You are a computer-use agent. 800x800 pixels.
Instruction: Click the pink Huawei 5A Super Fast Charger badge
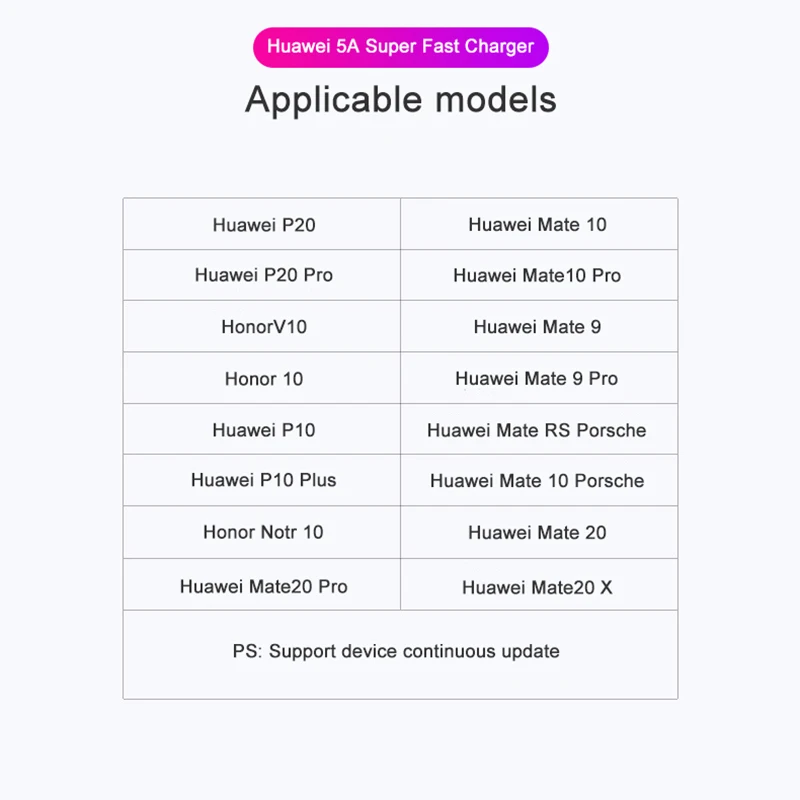click(x=400, y=47)
